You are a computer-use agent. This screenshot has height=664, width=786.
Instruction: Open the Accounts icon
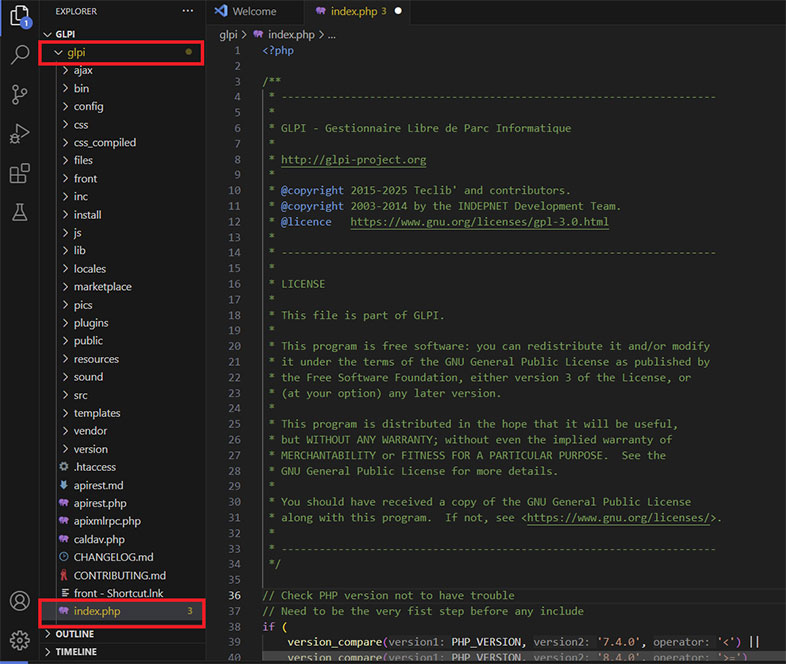point(19,601)
